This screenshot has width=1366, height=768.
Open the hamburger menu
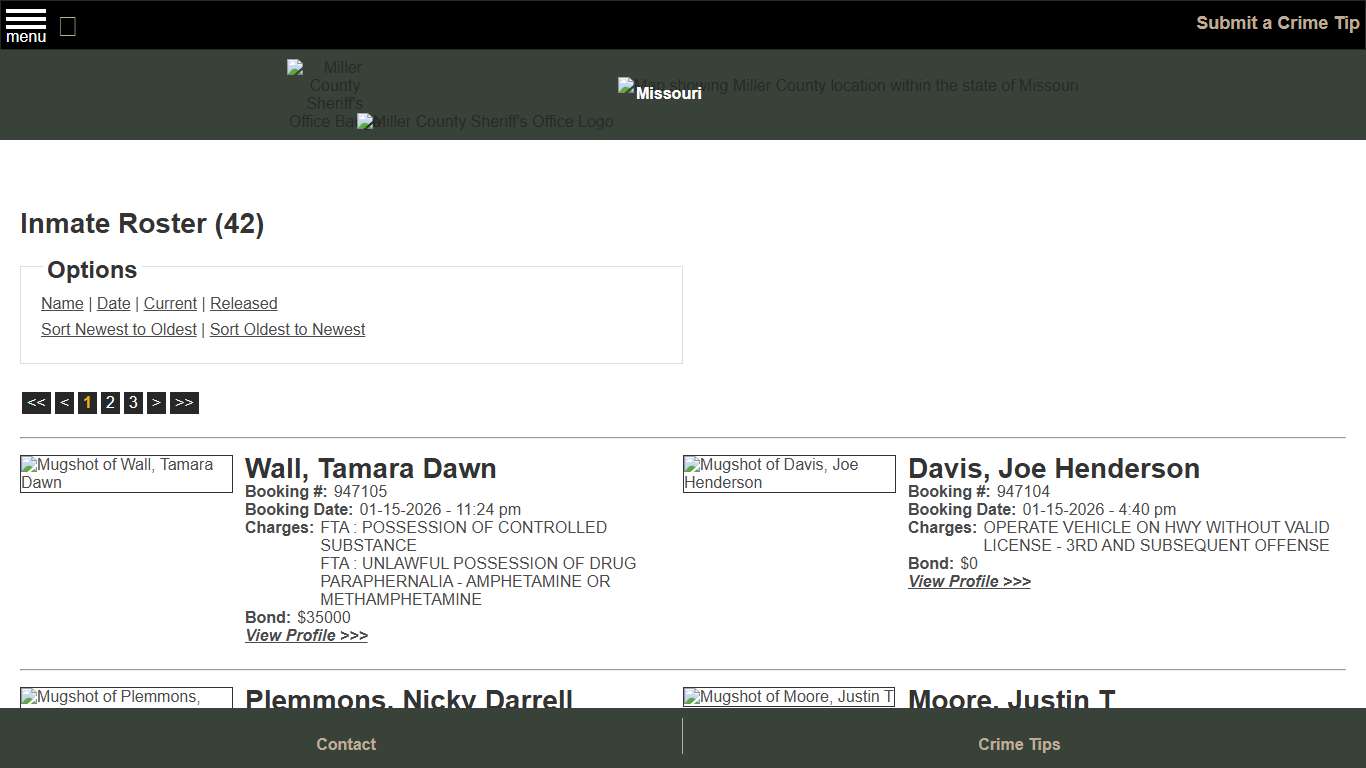point(25,25)
